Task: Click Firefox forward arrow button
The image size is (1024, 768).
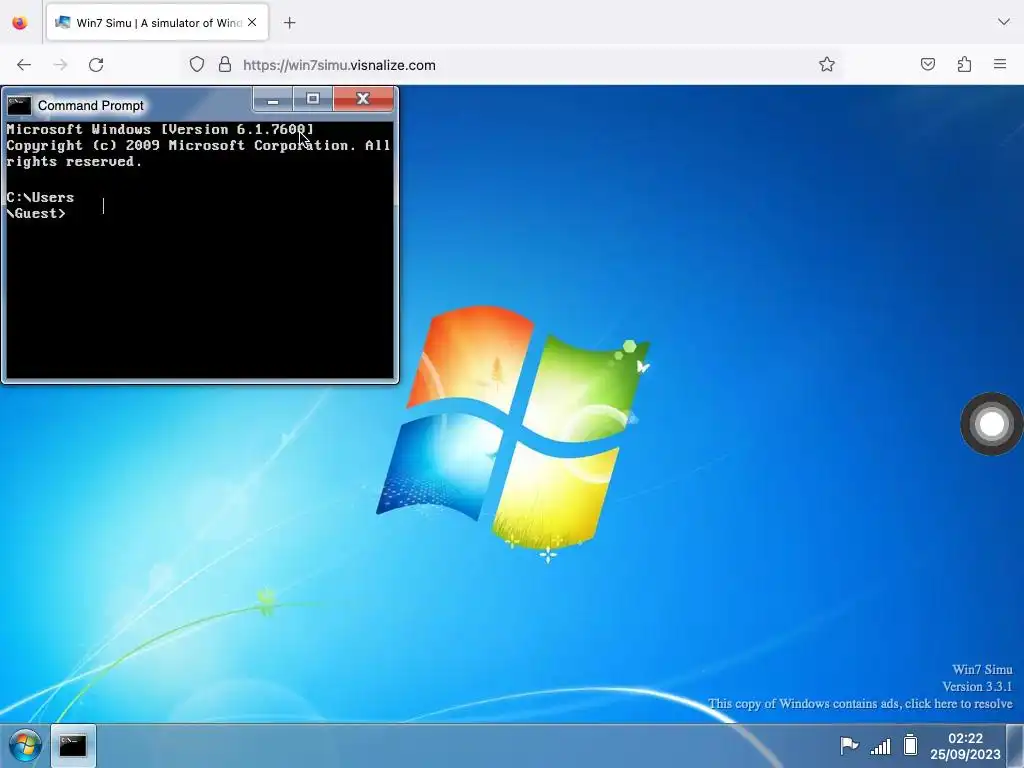Action: [x=60, y=65]
